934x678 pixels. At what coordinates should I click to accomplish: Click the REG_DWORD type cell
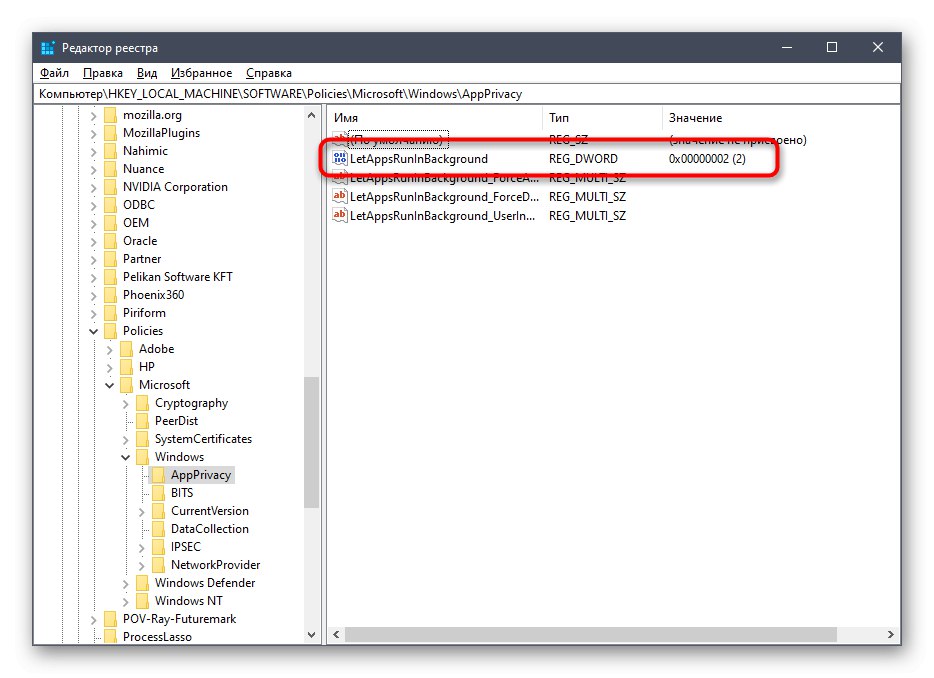(x=583, y=158)
